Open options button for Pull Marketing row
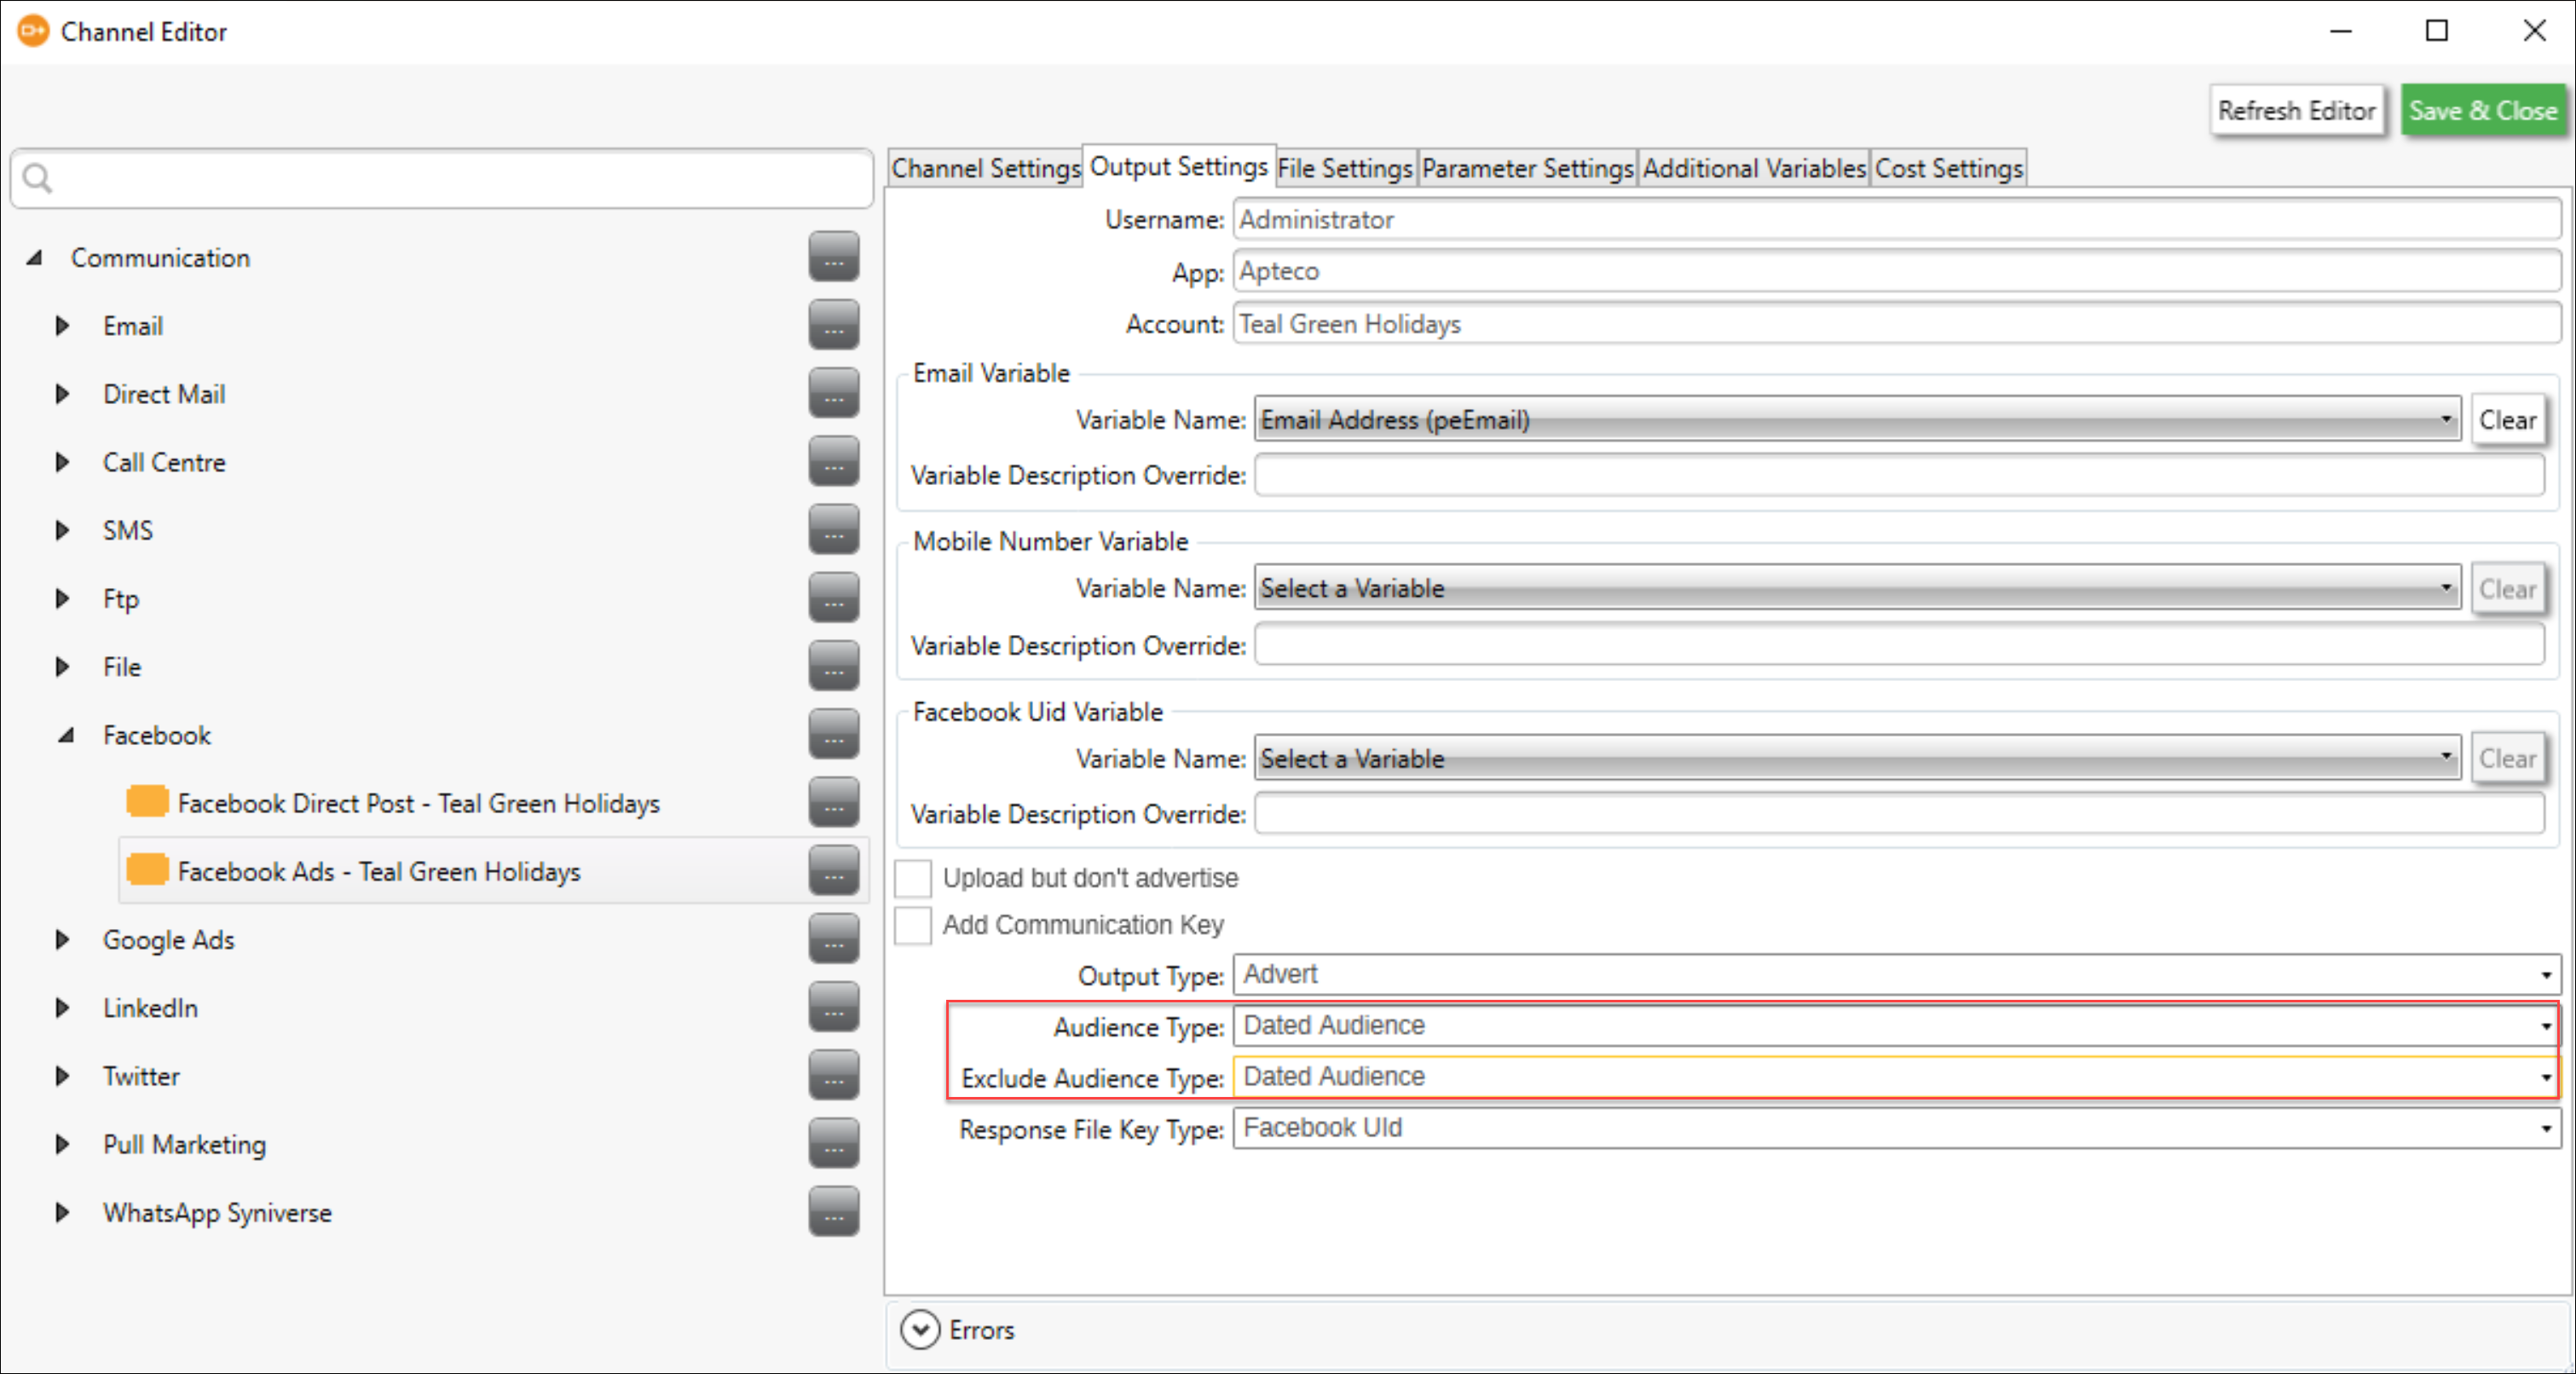This screenshot has height=1374, width=2576. 834,1143
